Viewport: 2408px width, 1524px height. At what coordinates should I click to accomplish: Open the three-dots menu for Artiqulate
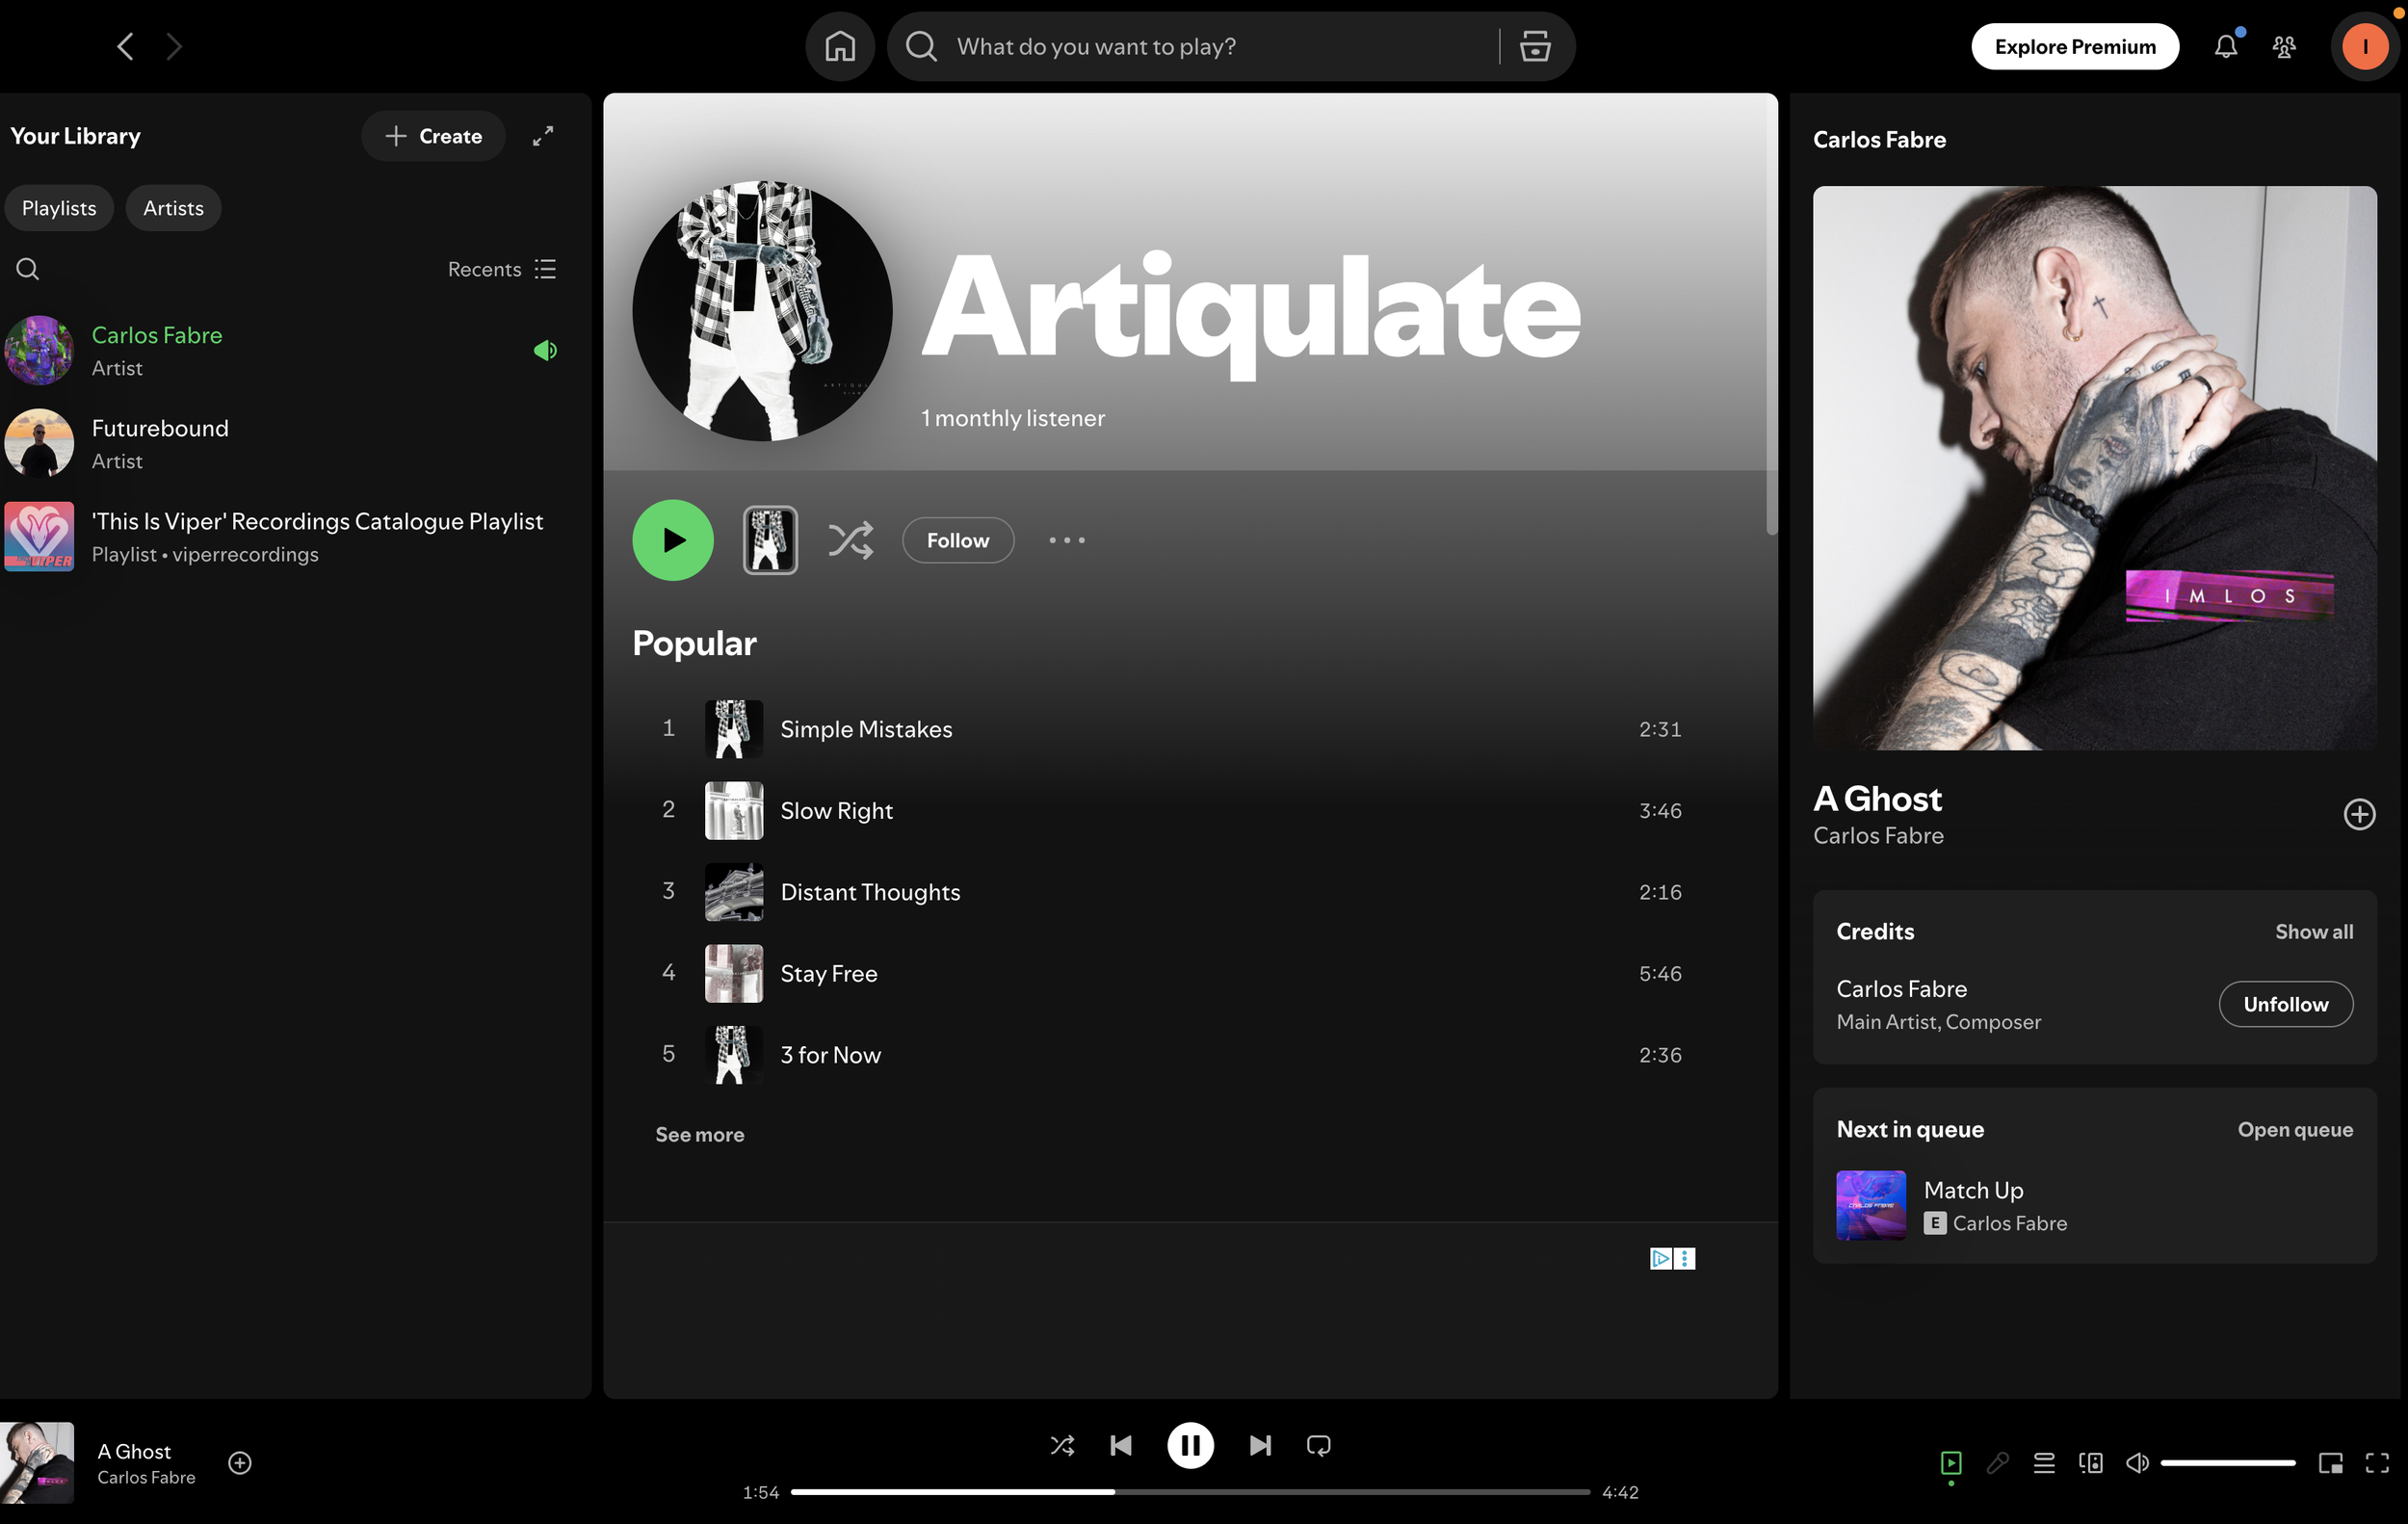point(1066,540)
